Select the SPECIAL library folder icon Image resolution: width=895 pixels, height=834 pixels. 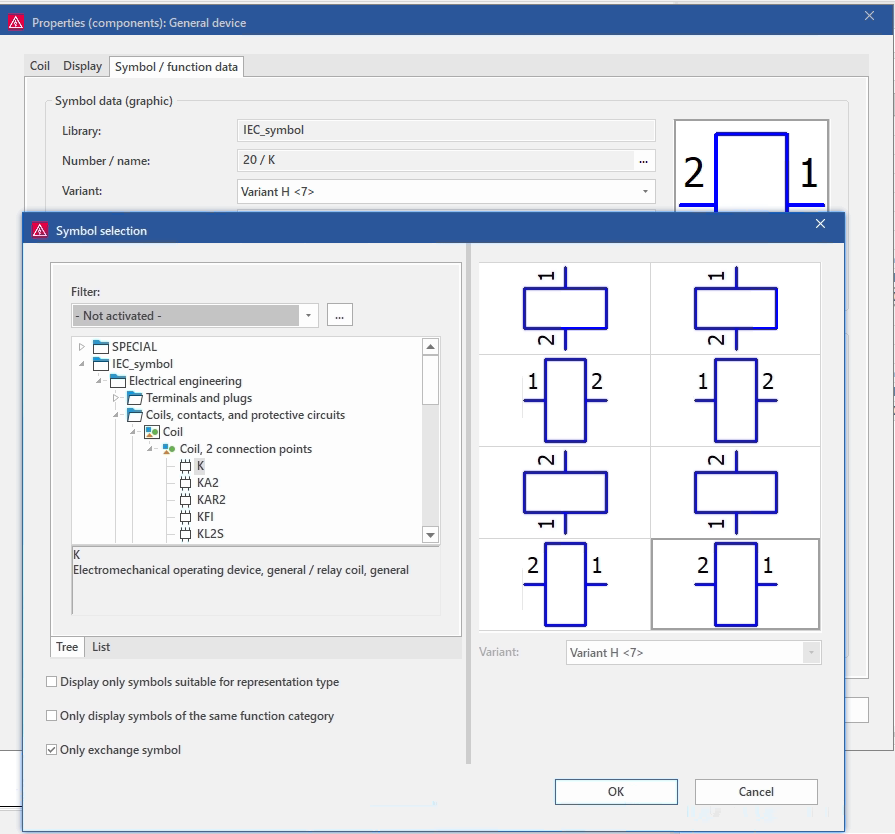tap(101, 347)
